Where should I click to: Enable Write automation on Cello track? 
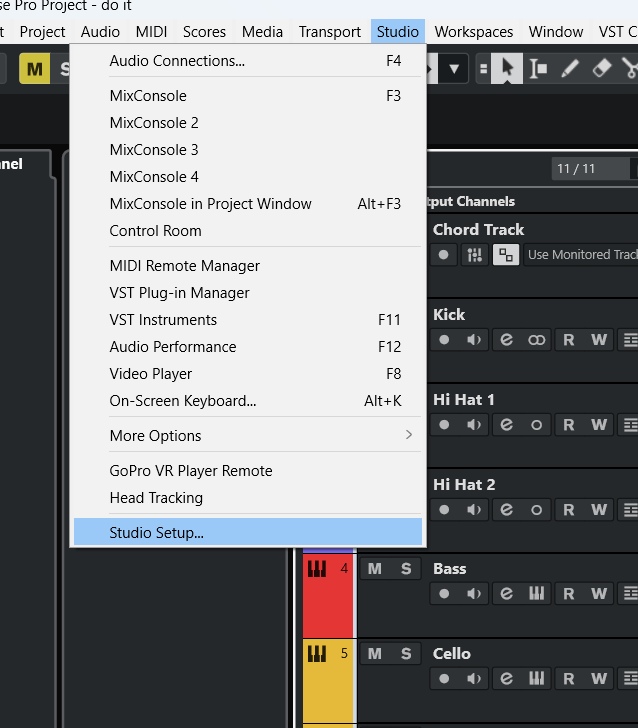pos(599,679)
